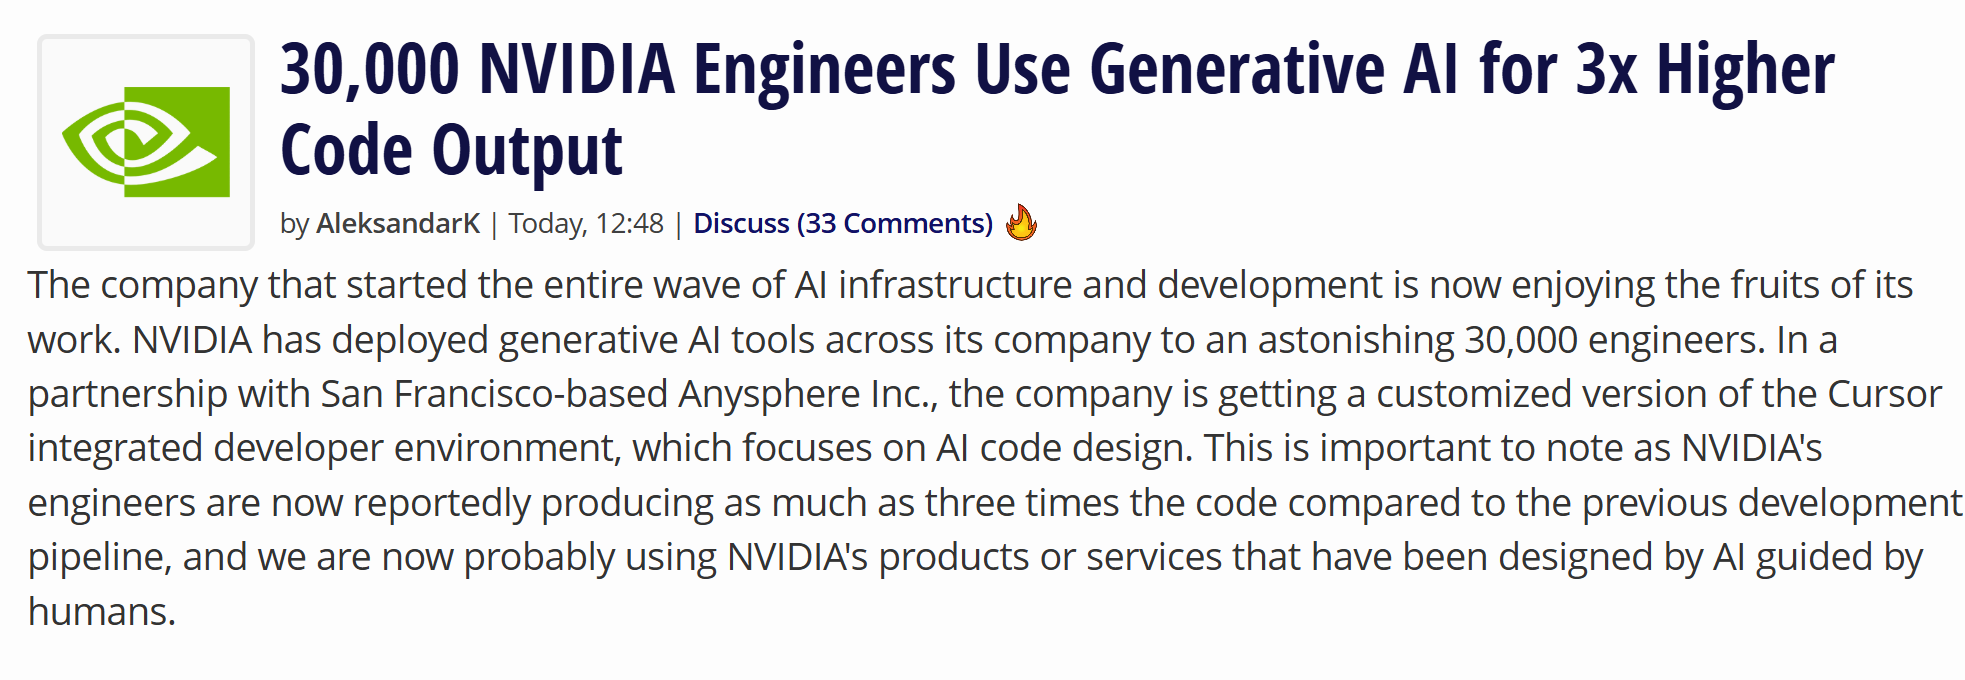
Task: Open author AleksandarK's profile link
Action: point(398,223)
